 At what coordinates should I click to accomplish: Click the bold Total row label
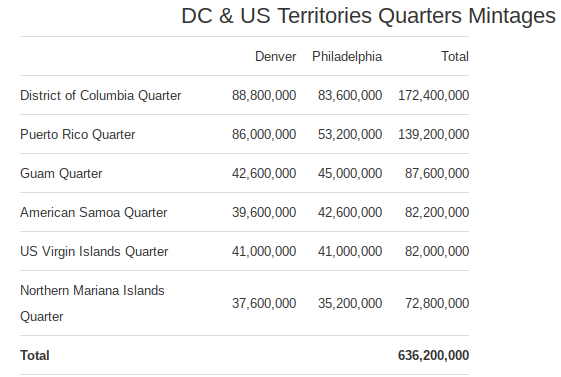tap(35, 356)
